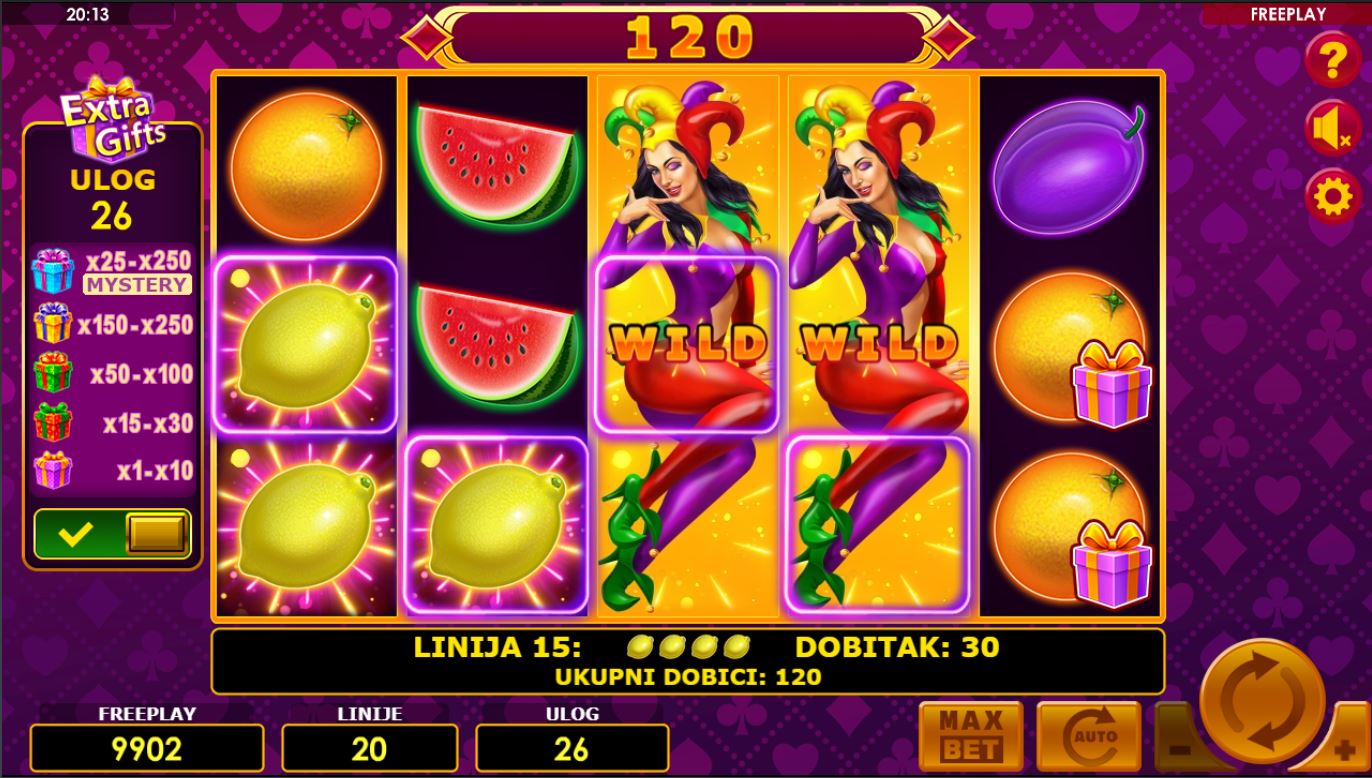Unmute the sound with speaker icon
Screen dimensions: 1372x778
(x=1333, y=128)
